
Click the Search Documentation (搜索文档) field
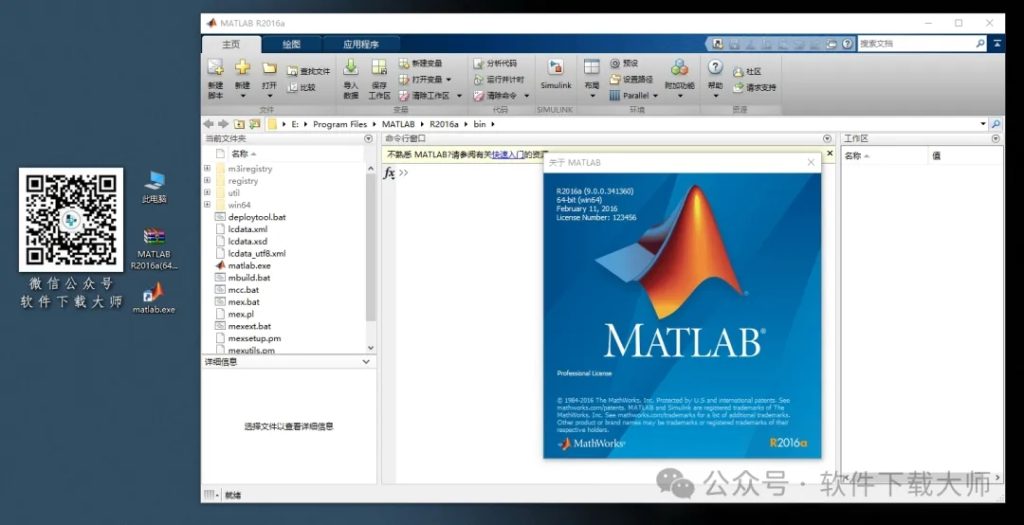(x=916, y=44)
